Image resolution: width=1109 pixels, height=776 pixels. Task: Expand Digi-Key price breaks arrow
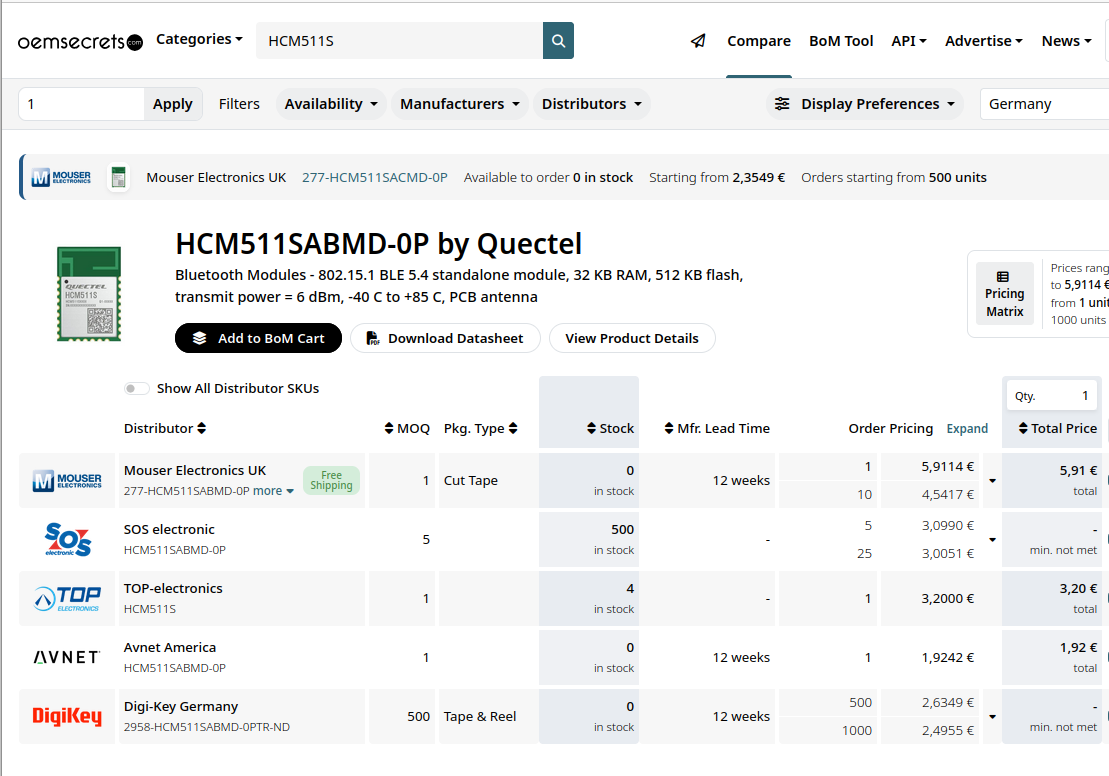point(992,716)
